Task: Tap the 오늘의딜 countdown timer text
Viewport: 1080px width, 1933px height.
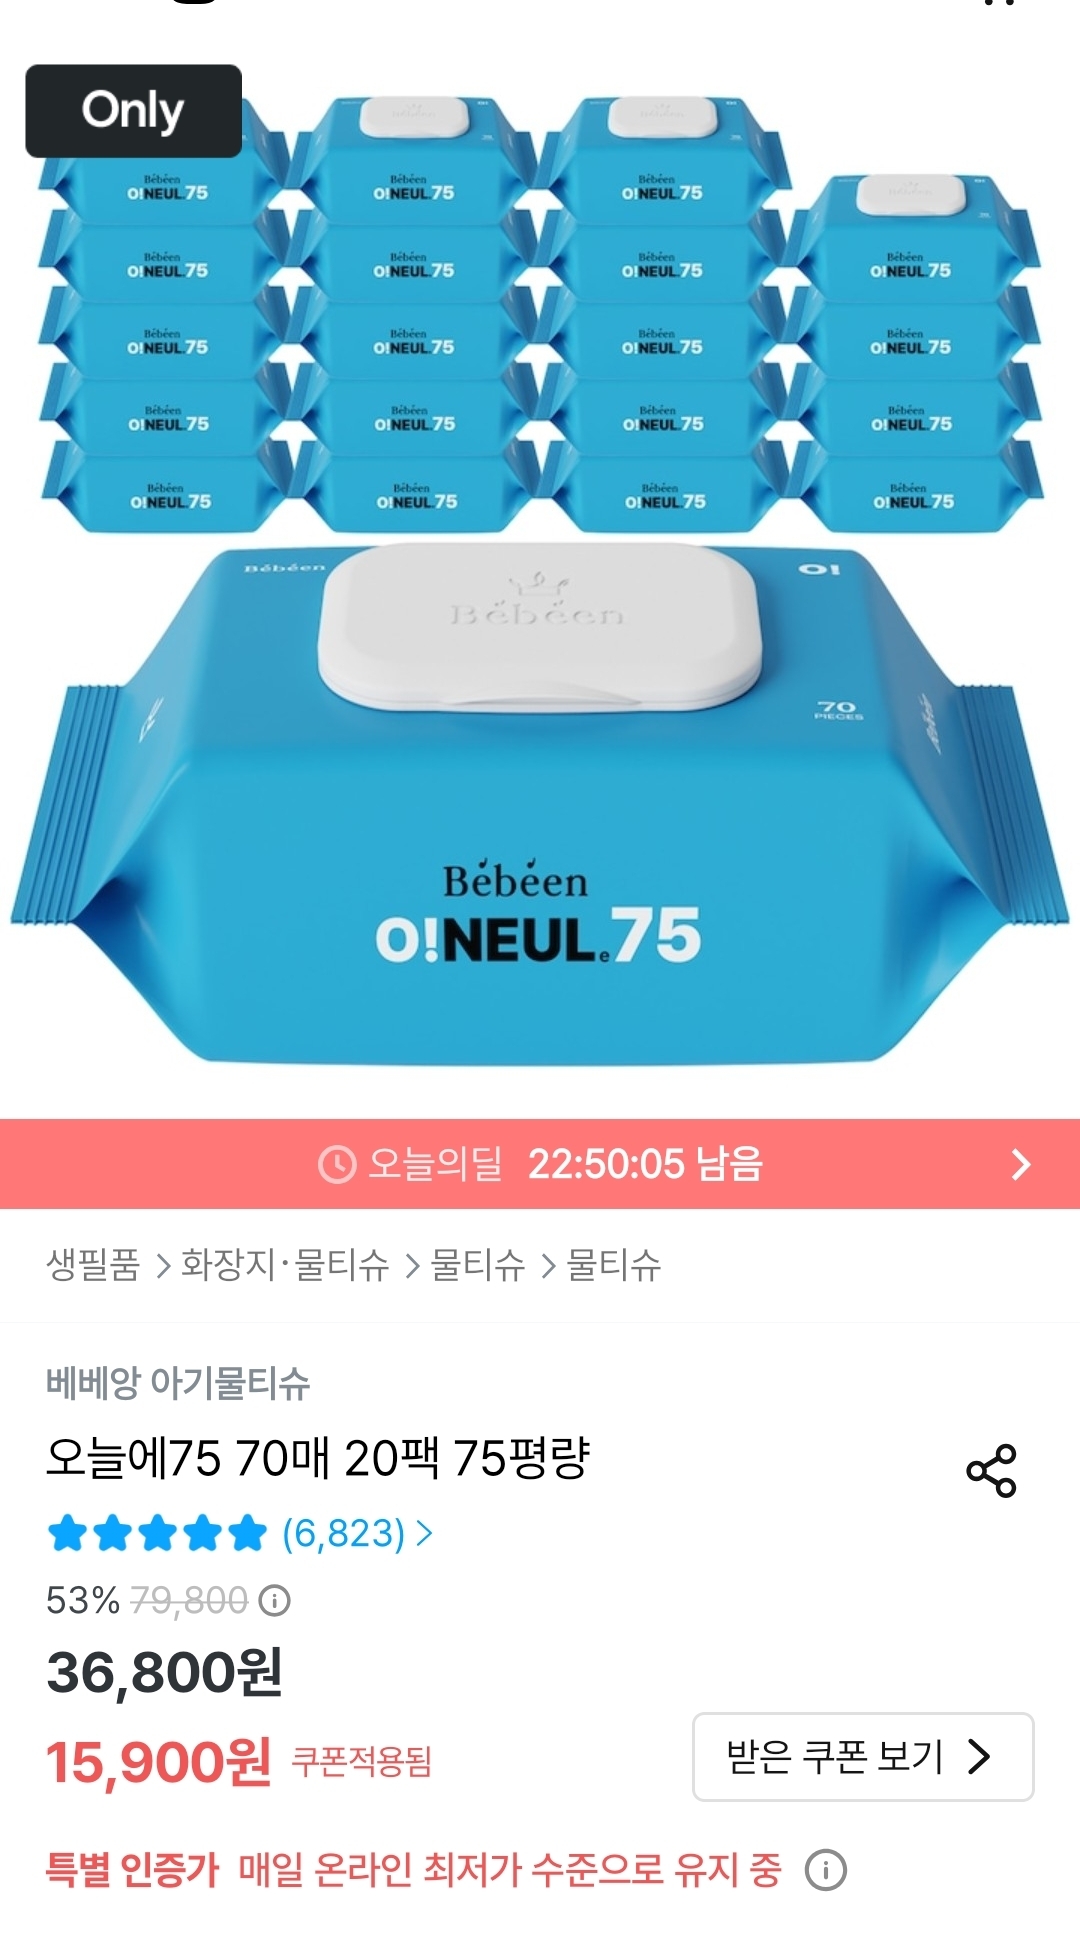Action: [x=645, y=1164]
